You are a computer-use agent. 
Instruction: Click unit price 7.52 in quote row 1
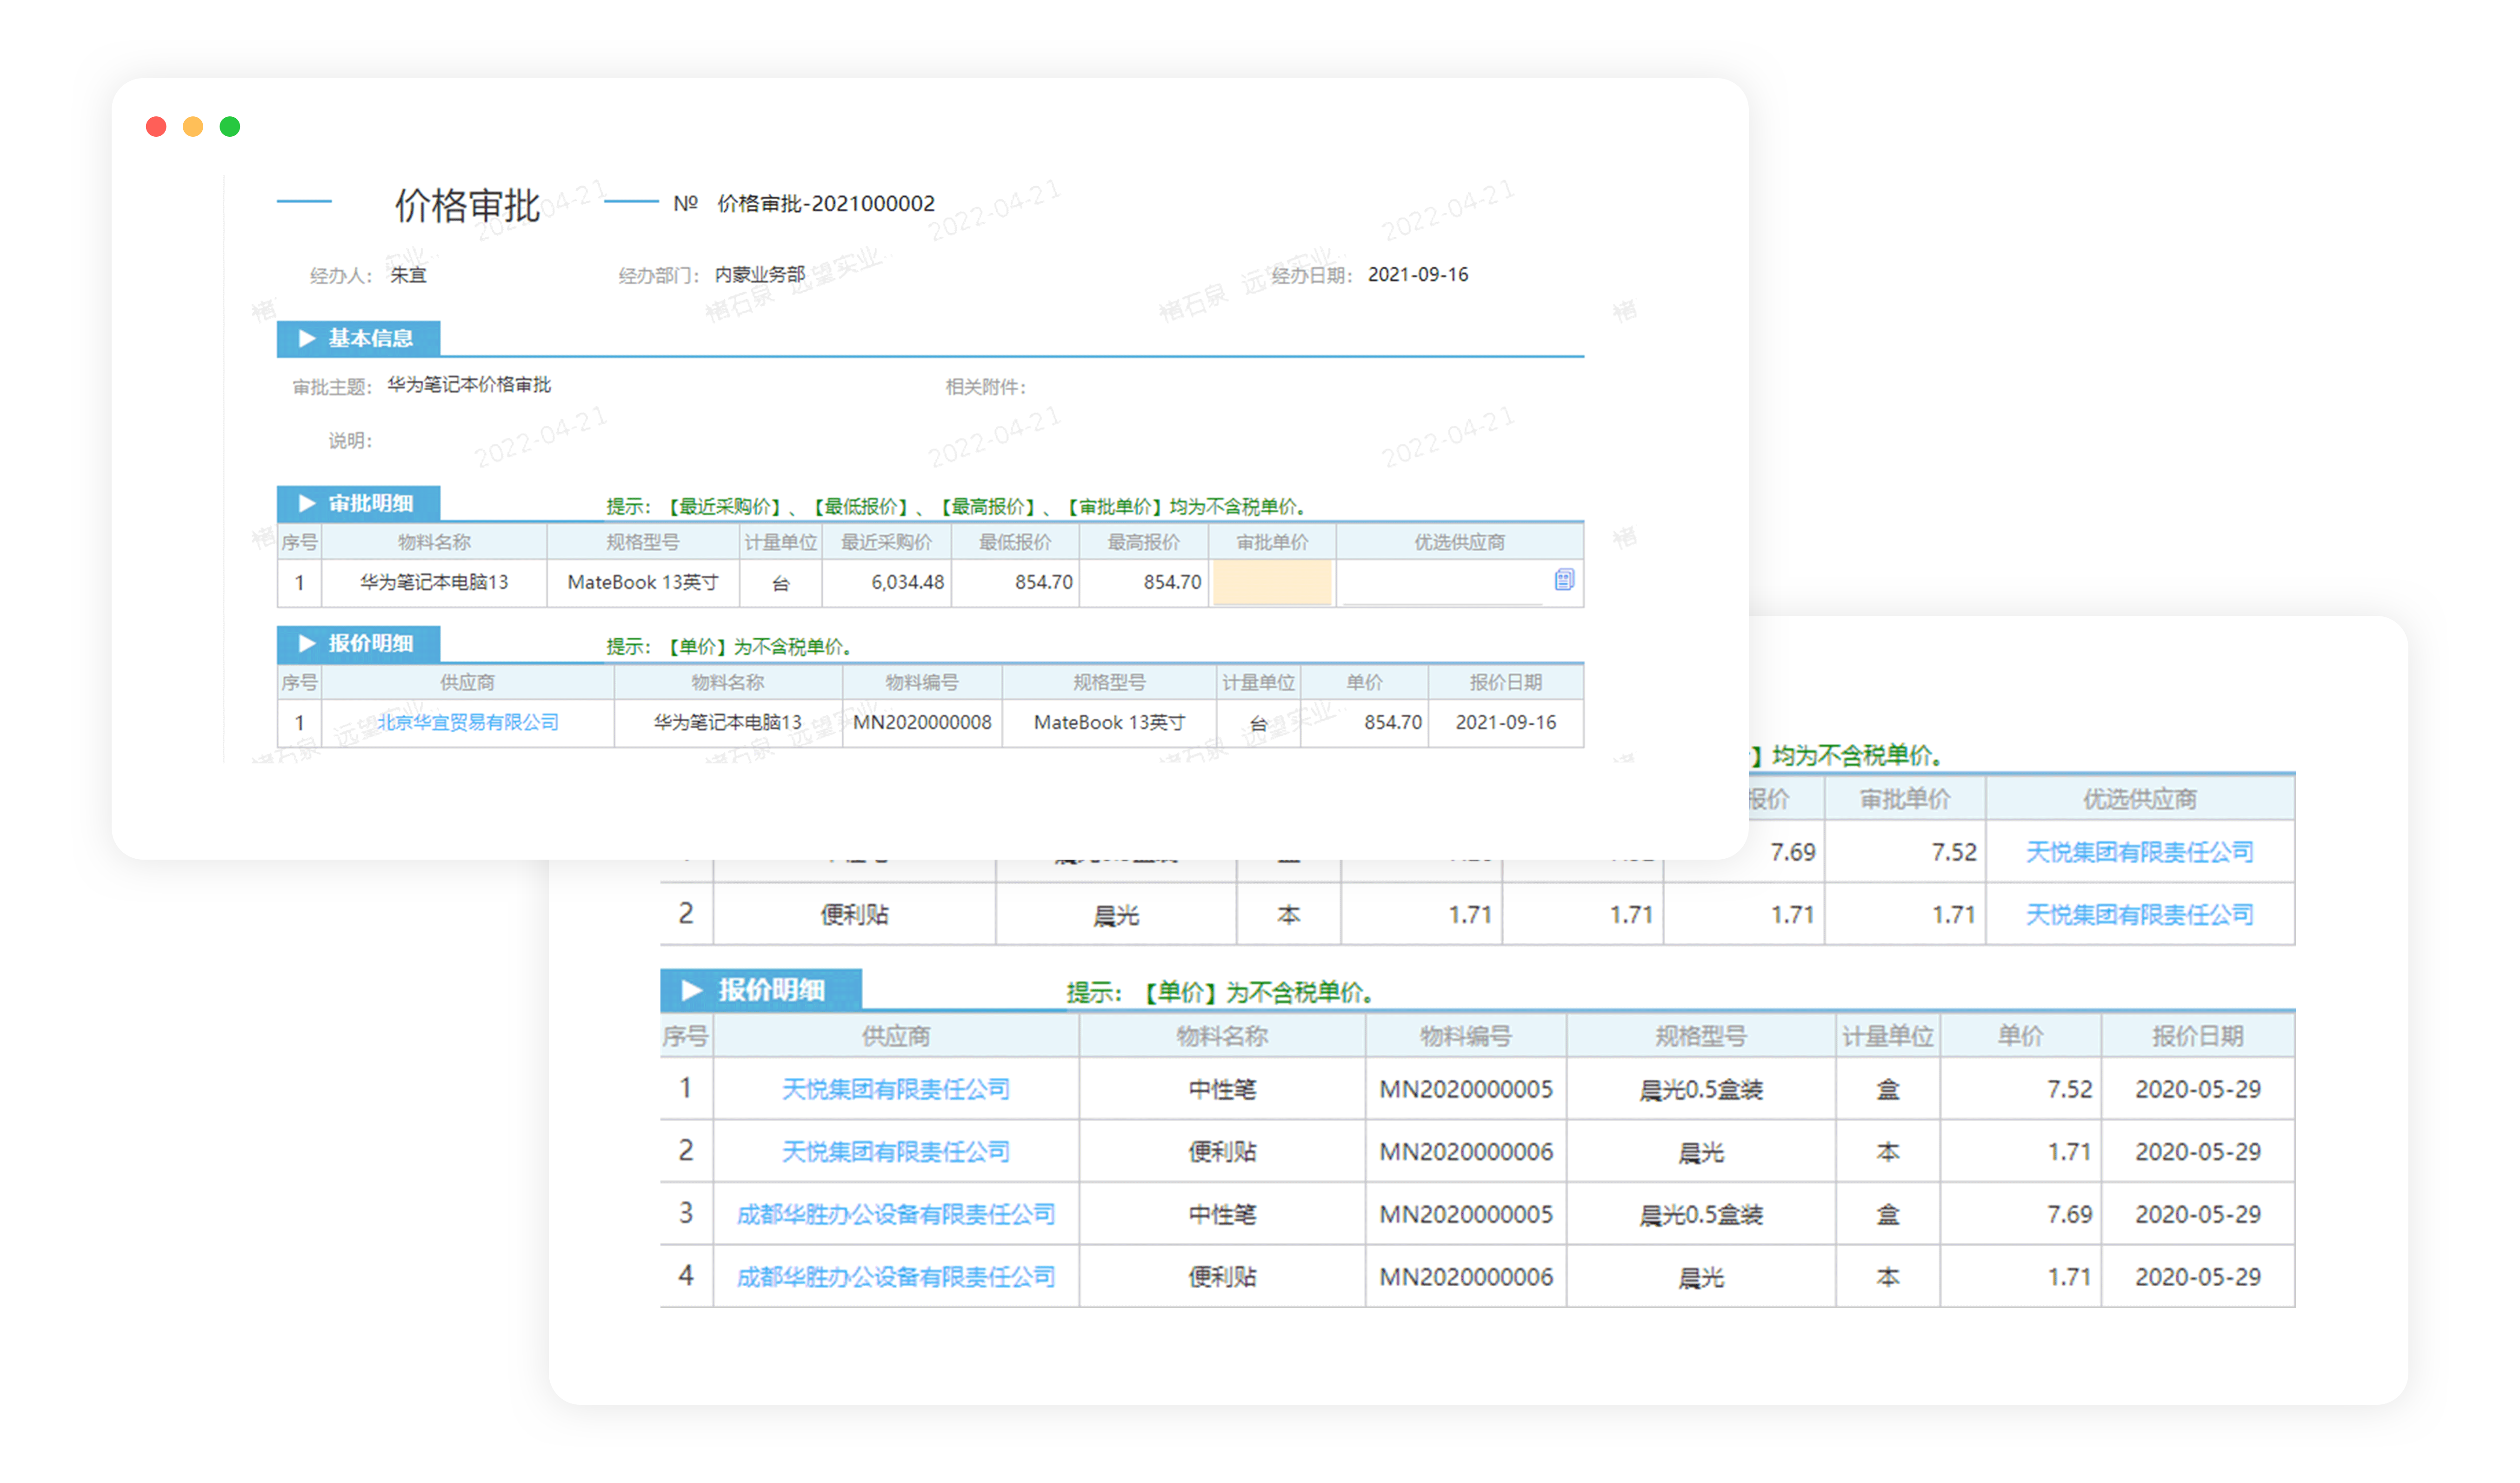click(2069, 1089)
